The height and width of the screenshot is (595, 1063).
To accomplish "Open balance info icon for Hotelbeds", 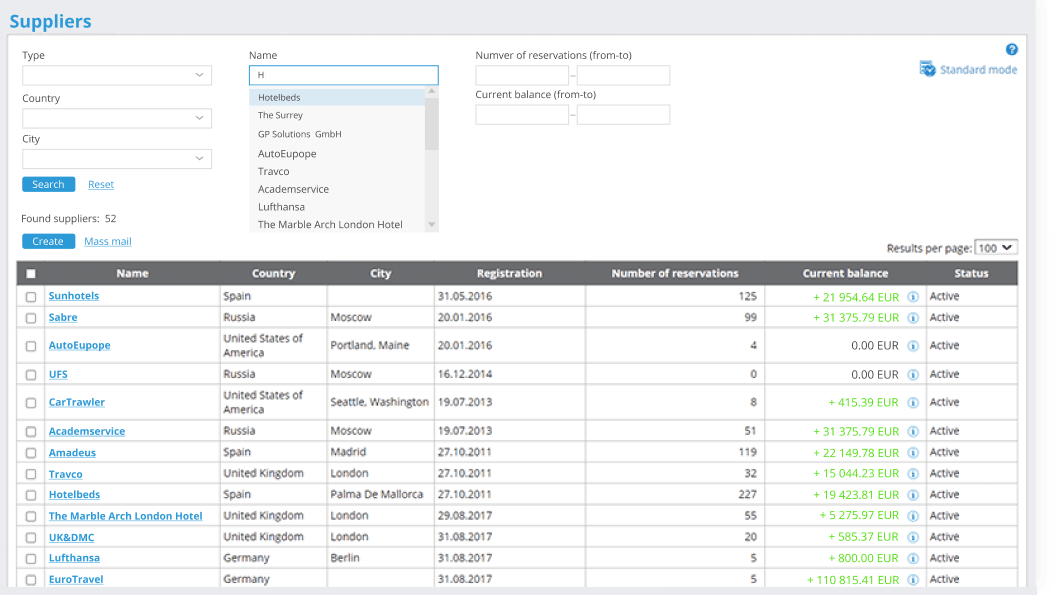I will pyautogui.click(x=913, y=495).
